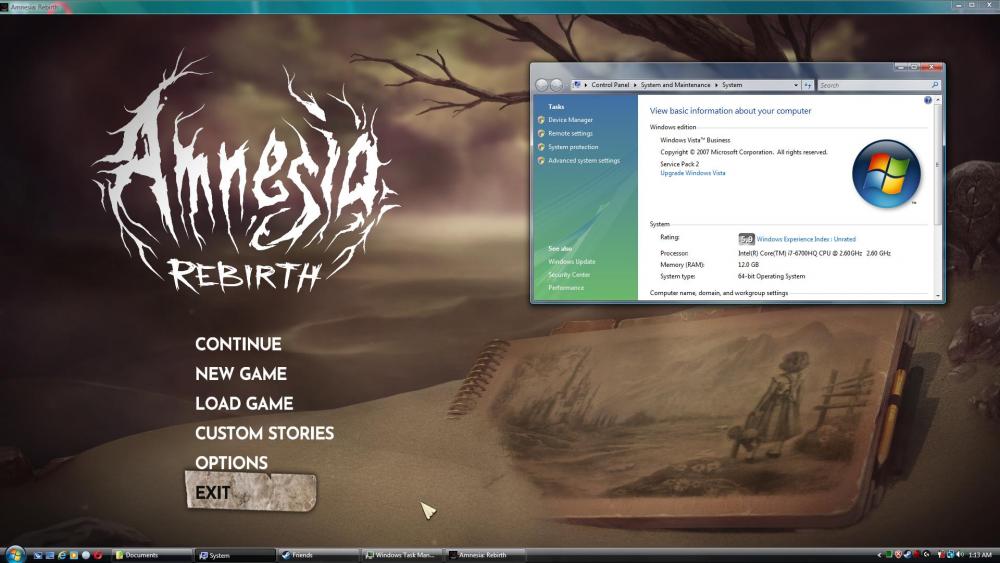1000x563 pixels.
Task: Click scroll up arrow in System window
Action: tap(938, 100)
